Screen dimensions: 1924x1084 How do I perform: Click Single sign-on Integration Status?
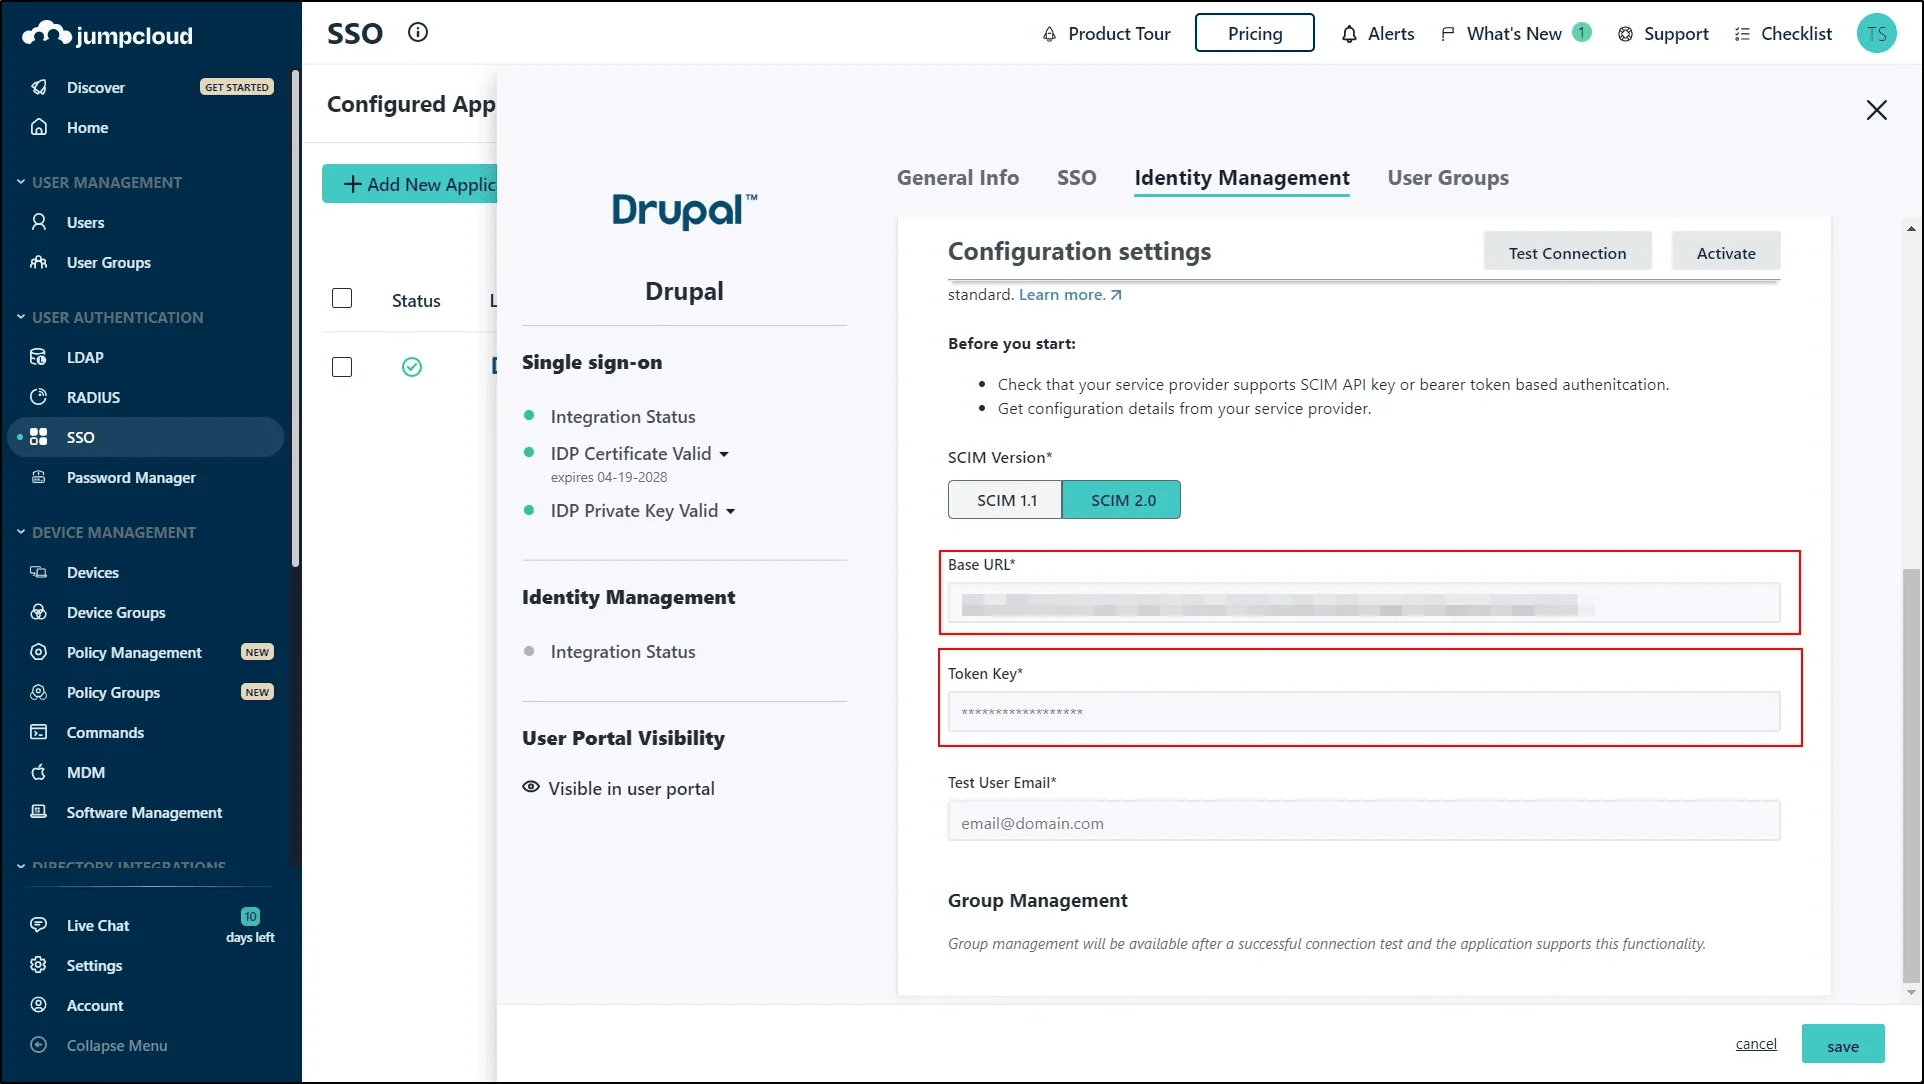coord(622,416)
